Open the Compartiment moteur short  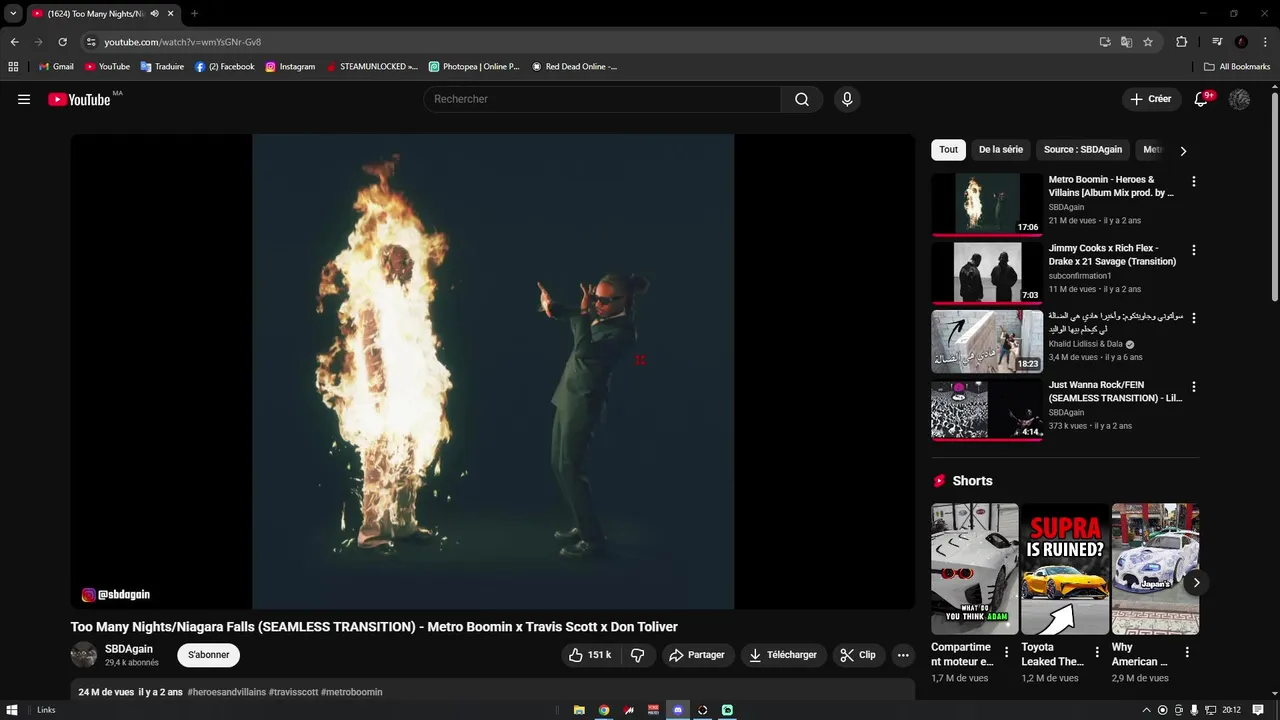click(975, 569)
